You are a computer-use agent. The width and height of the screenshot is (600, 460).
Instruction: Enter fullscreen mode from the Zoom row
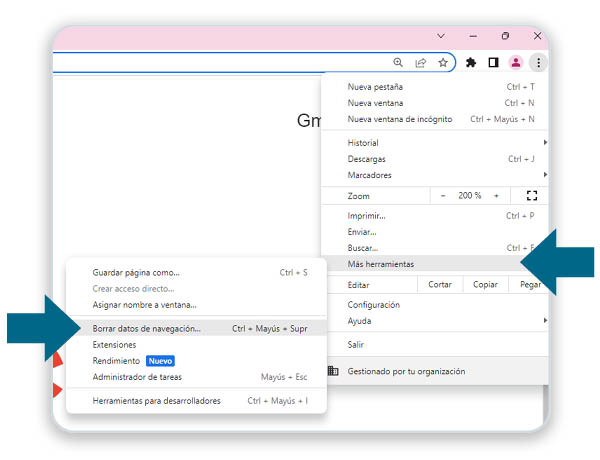pos(531,196)
